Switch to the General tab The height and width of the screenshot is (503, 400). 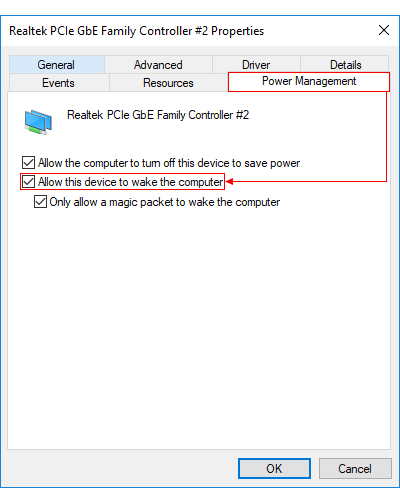click(57, 65)
